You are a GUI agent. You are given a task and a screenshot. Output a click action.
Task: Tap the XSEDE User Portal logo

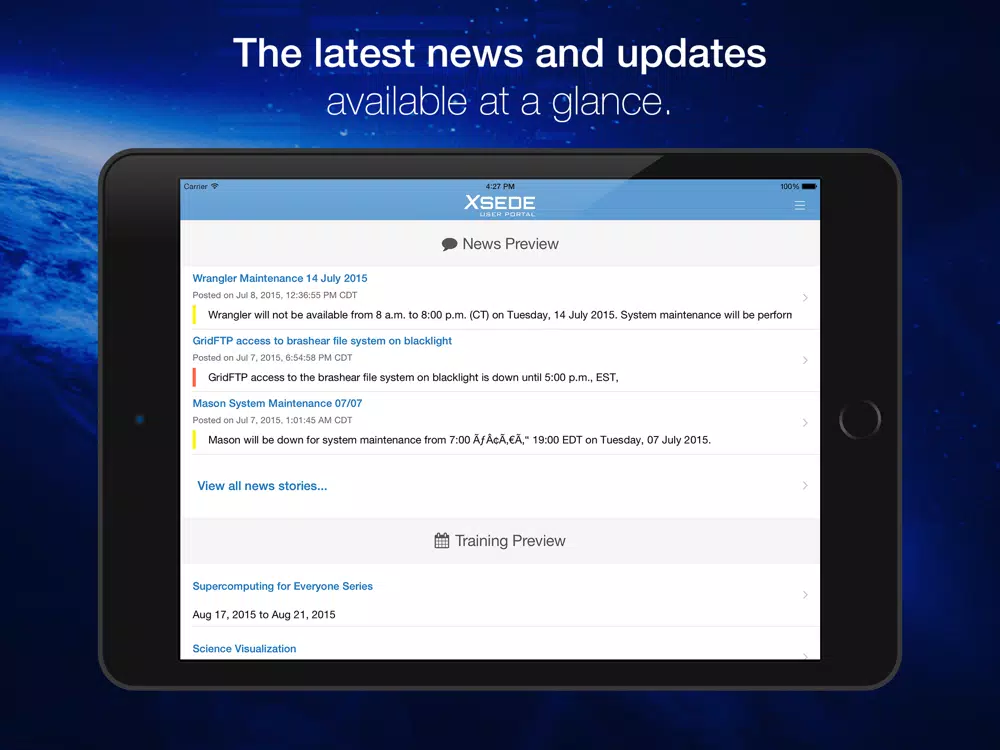(500, 205)
